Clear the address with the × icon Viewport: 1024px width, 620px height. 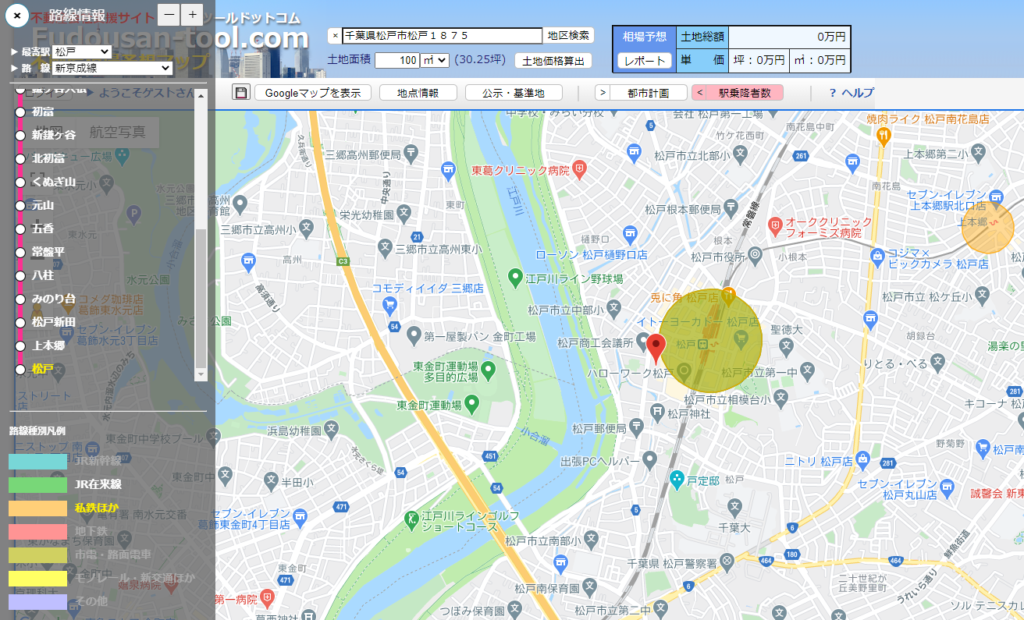335,36
